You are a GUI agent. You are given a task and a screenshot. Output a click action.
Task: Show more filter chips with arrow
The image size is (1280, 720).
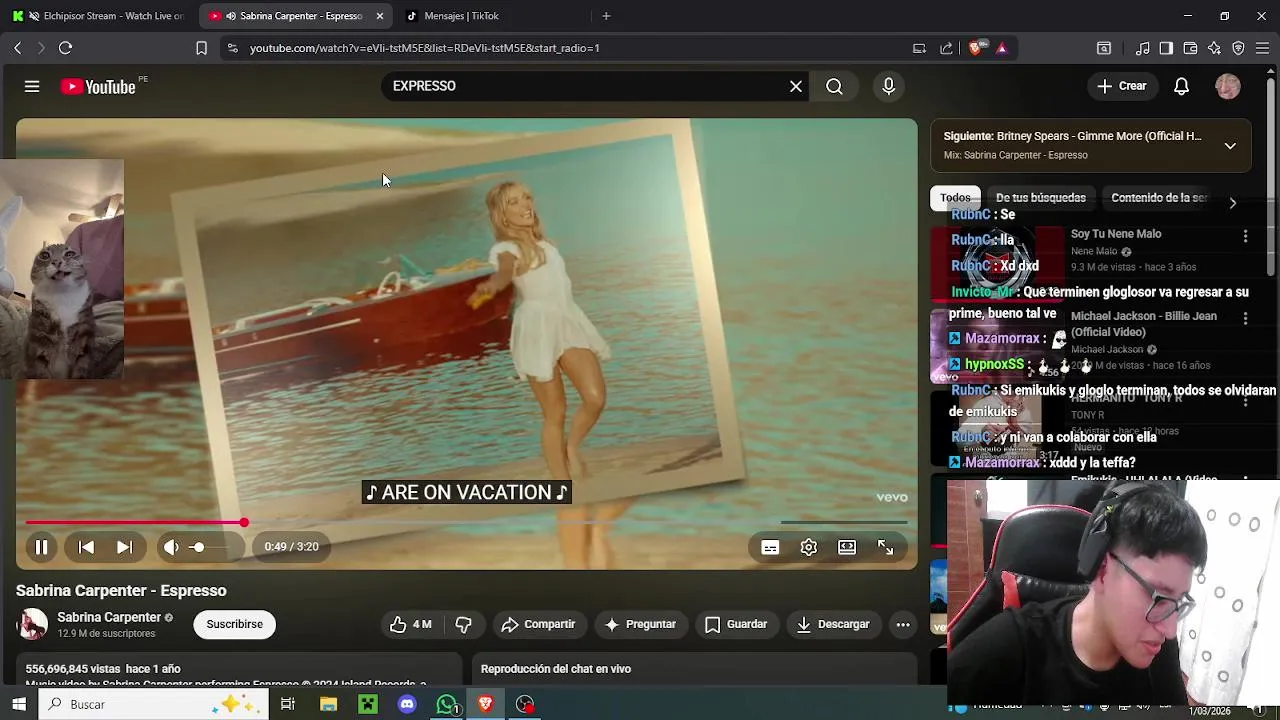pyautogui.click(x=1232, y=203)
